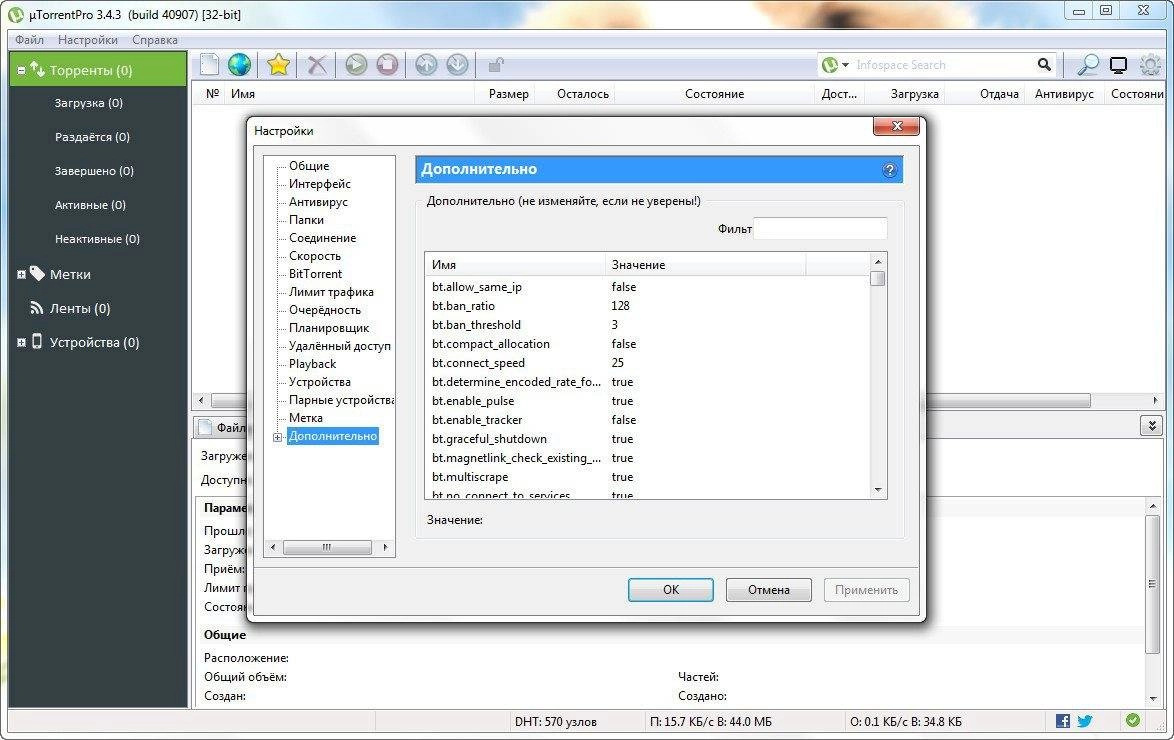
Task: Click Add Torrent from URL globe icon
Action: 240,65
